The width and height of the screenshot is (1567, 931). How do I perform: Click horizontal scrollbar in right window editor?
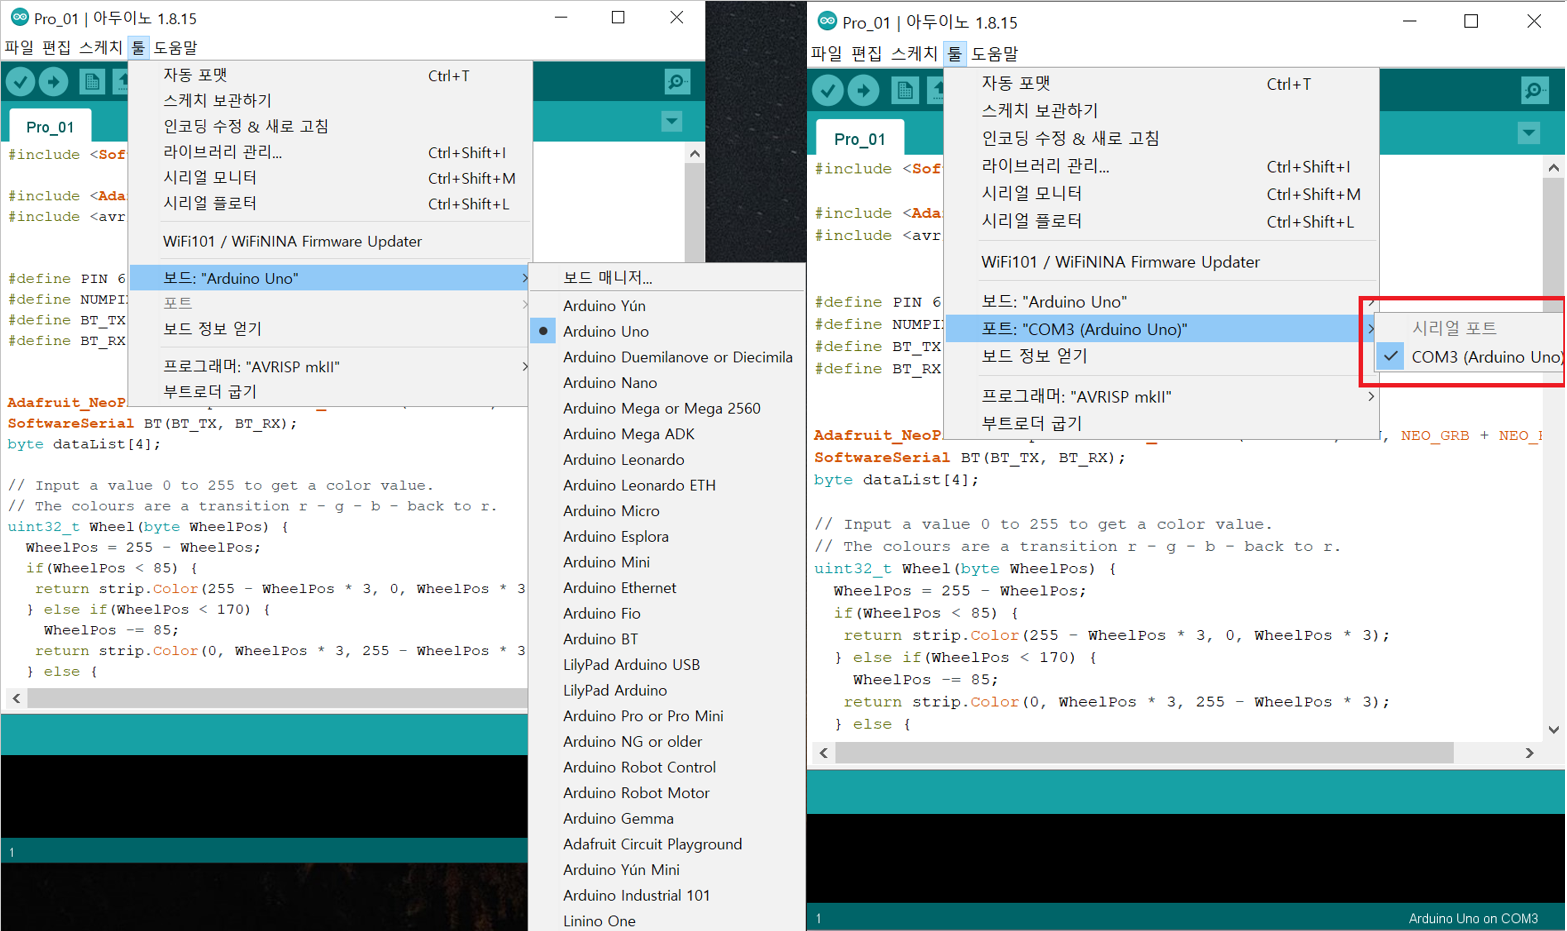point(1144,753)
